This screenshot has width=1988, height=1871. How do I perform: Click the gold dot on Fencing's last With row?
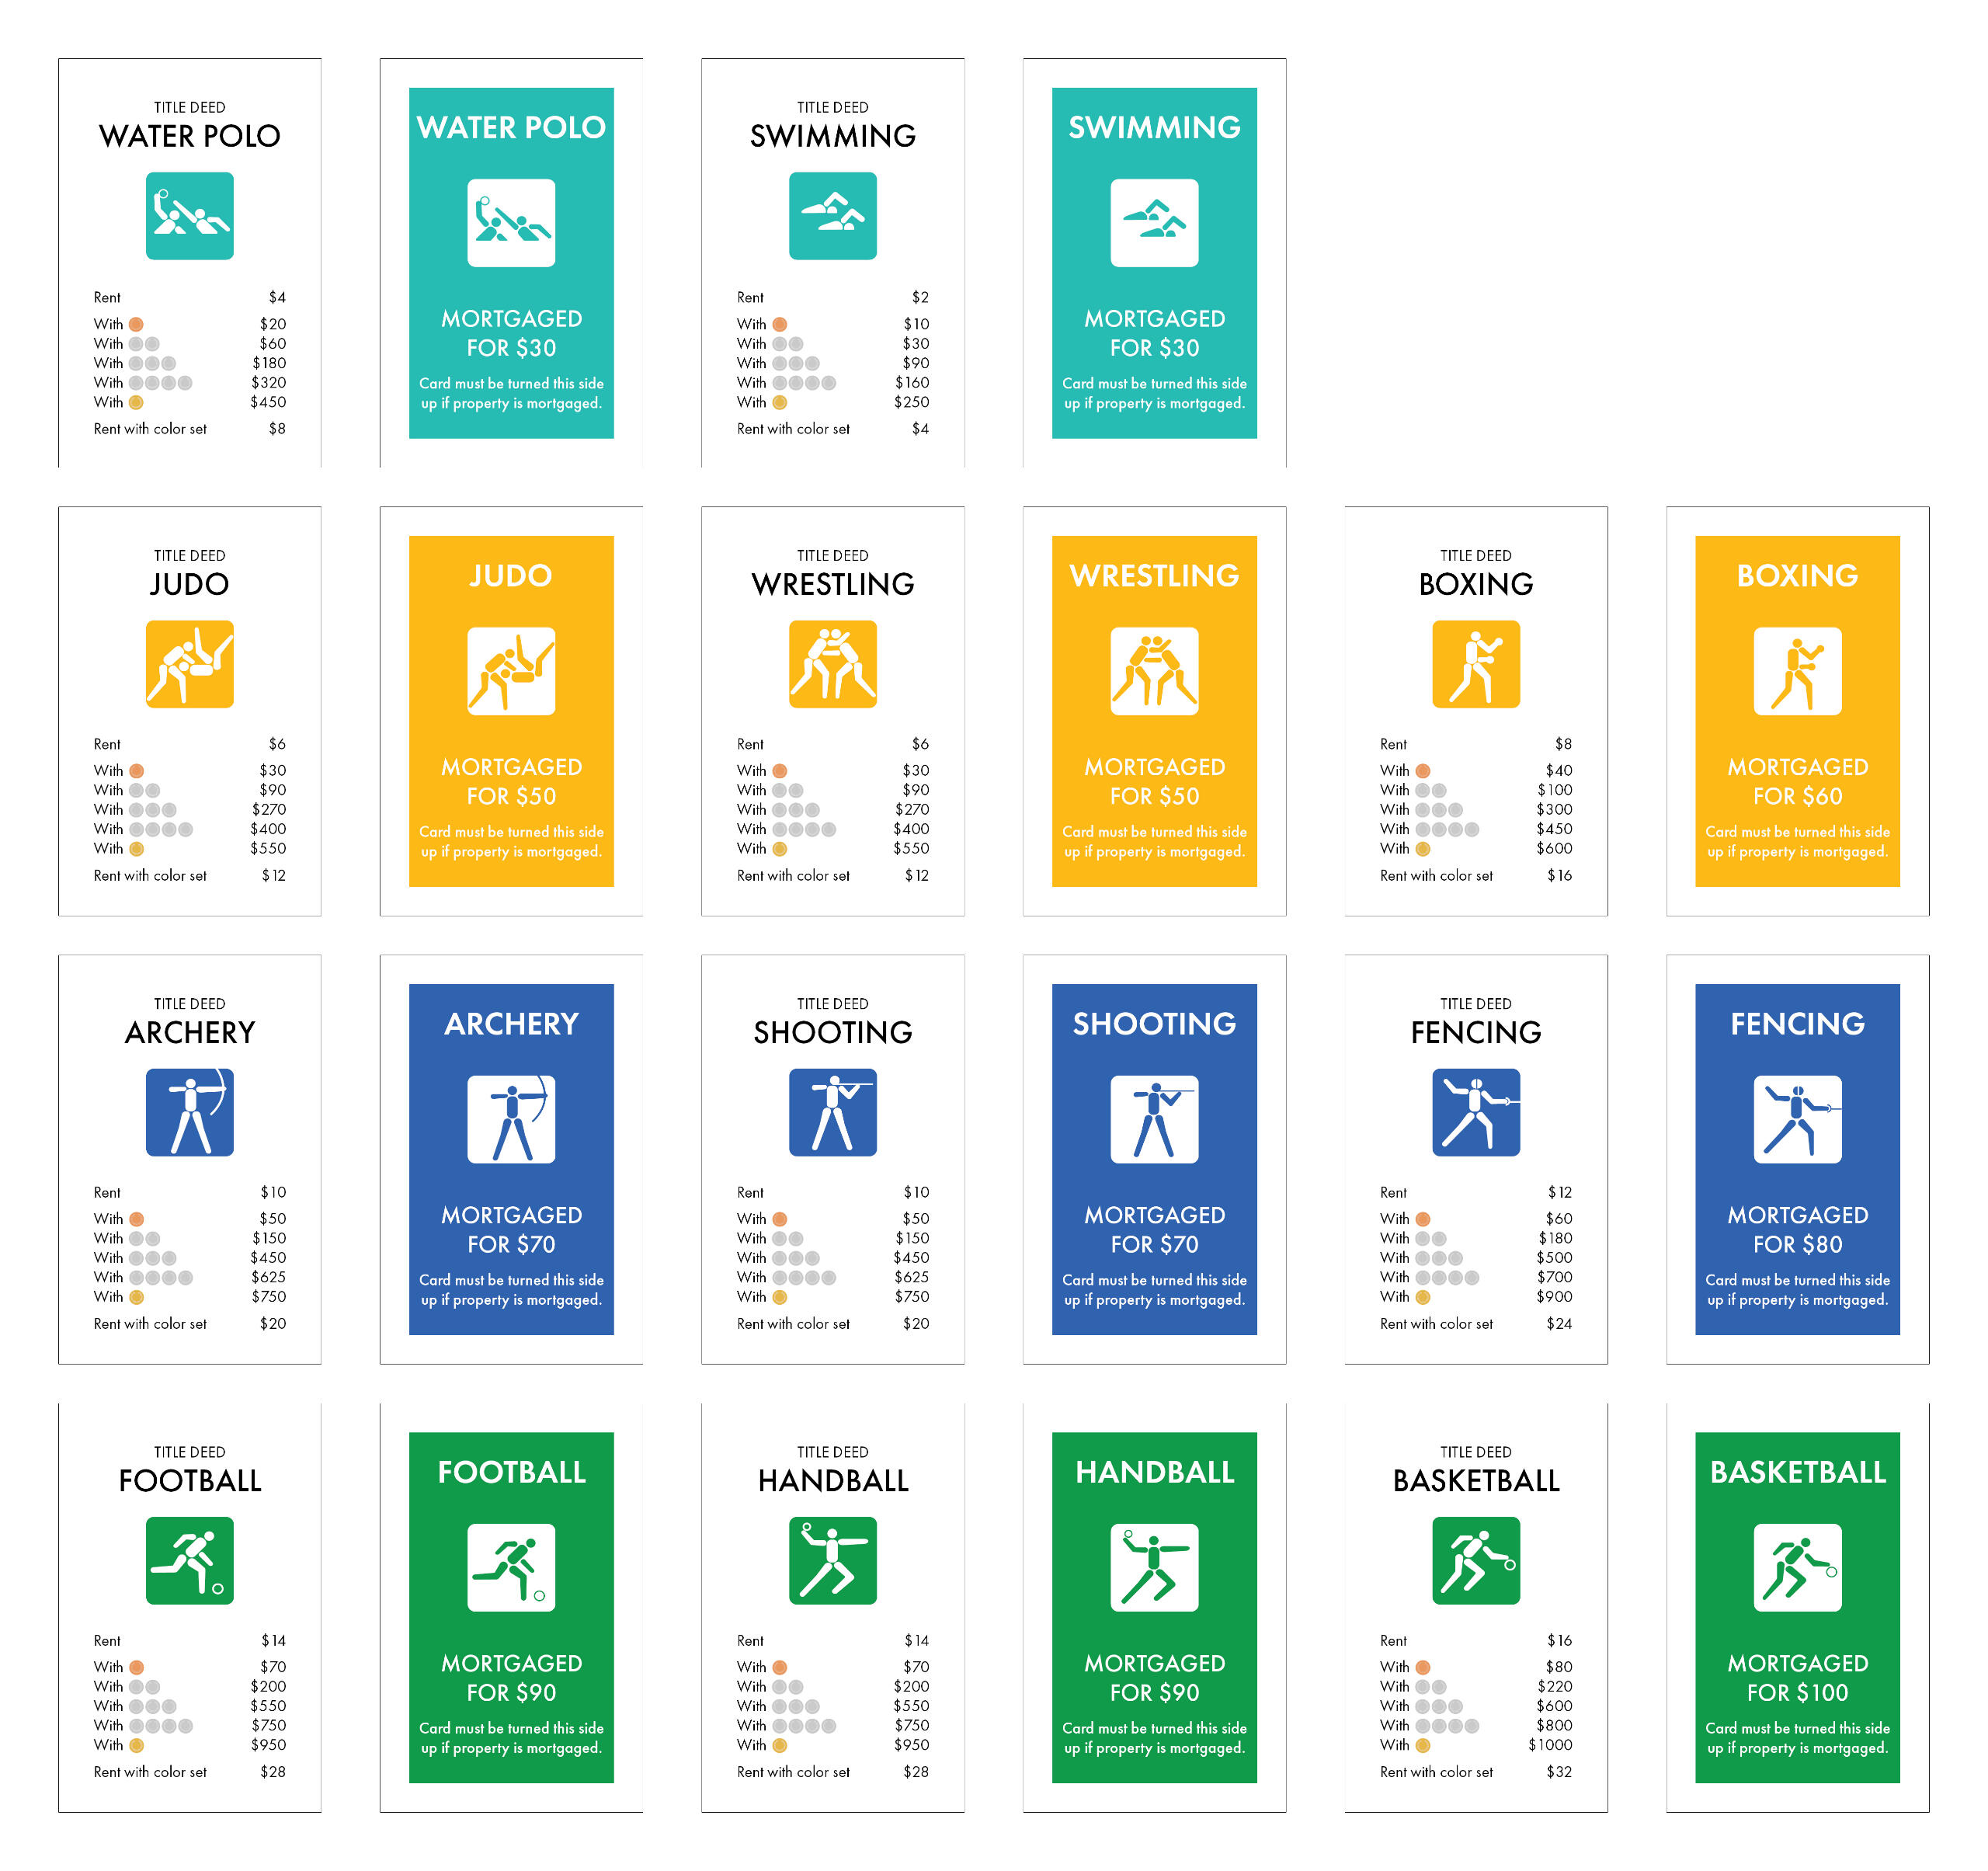[1423, 1297]
